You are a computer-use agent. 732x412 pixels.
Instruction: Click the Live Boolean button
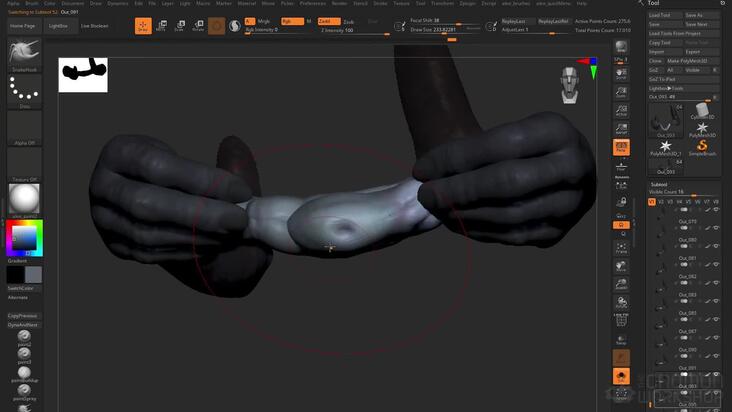coord(94,26)
